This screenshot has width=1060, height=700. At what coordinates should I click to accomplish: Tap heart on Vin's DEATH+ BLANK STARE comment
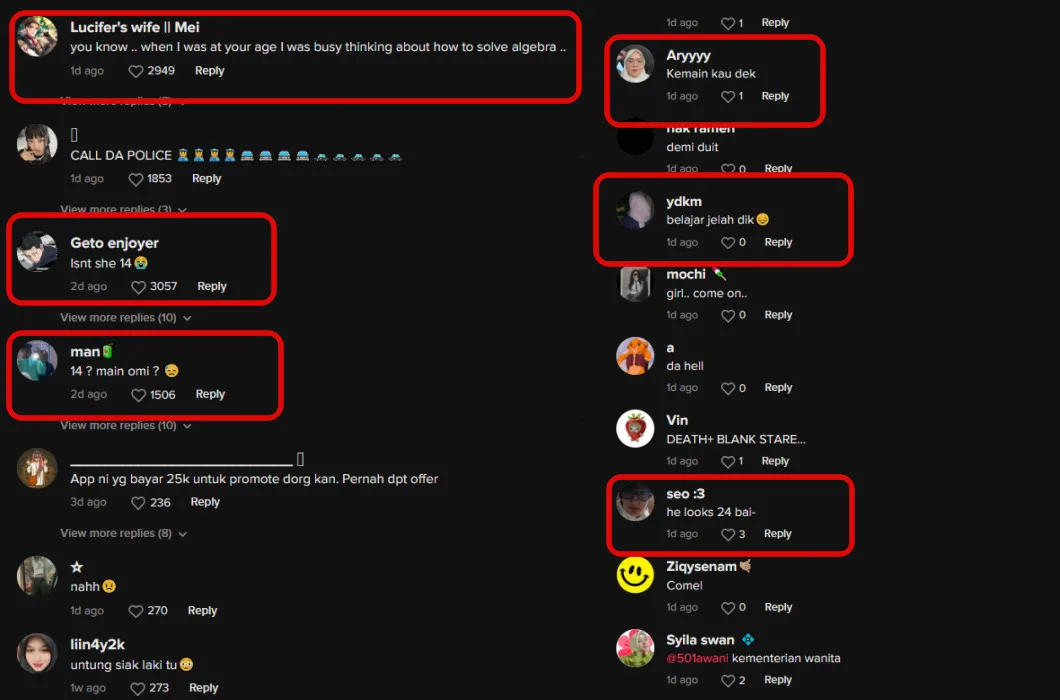[x=728, y=461]
